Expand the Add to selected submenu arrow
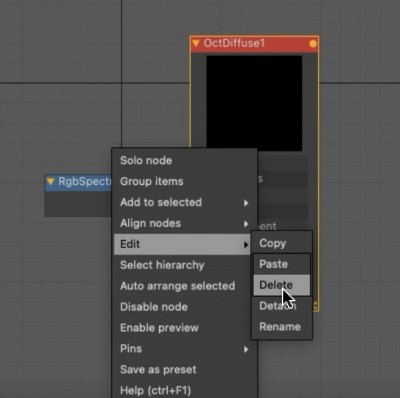The width and height of the screenshot is (400, 398). click(246, 203)
